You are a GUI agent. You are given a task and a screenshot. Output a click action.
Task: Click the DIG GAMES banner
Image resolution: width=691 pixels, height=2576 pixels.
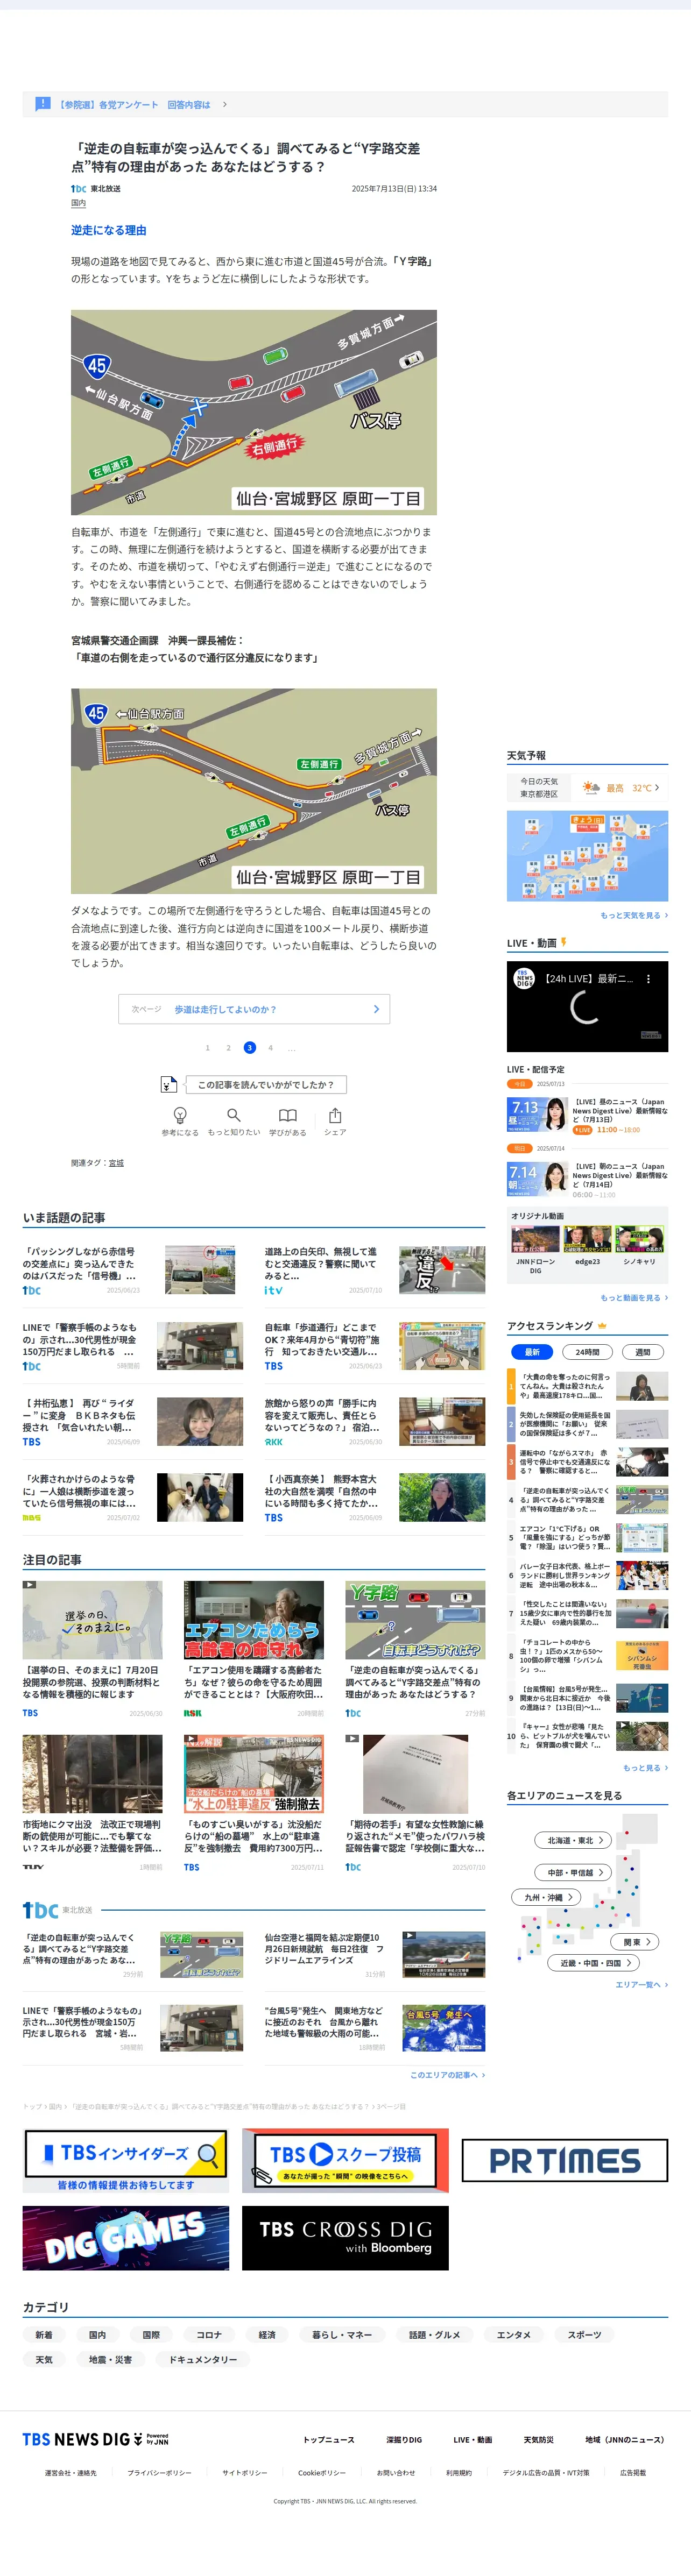click(x=126, y=2238)
